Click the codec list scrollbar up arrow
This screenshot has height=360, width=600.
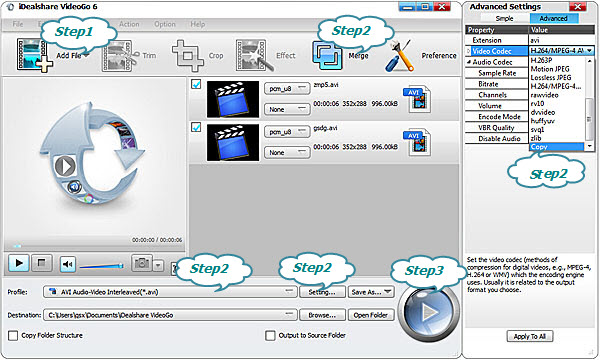[x=590, y=61]
